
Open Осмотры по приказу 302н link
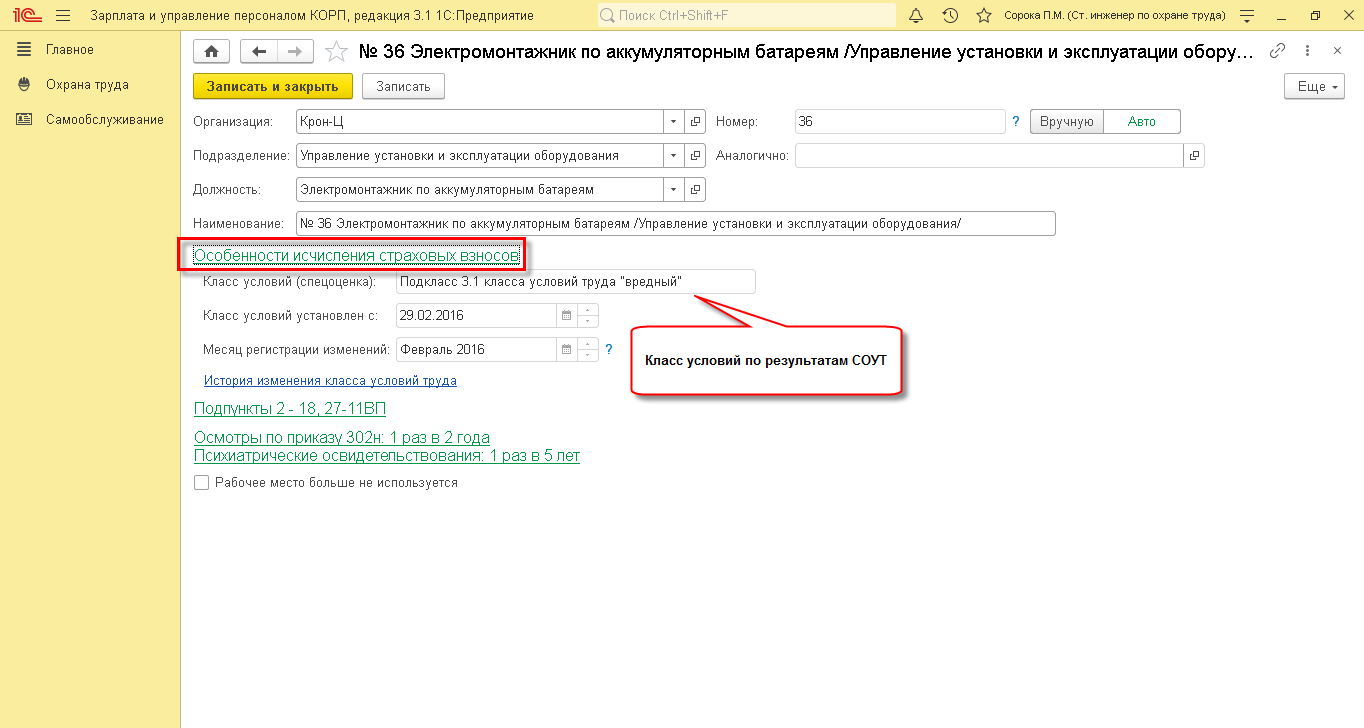(x=341, y=438)
